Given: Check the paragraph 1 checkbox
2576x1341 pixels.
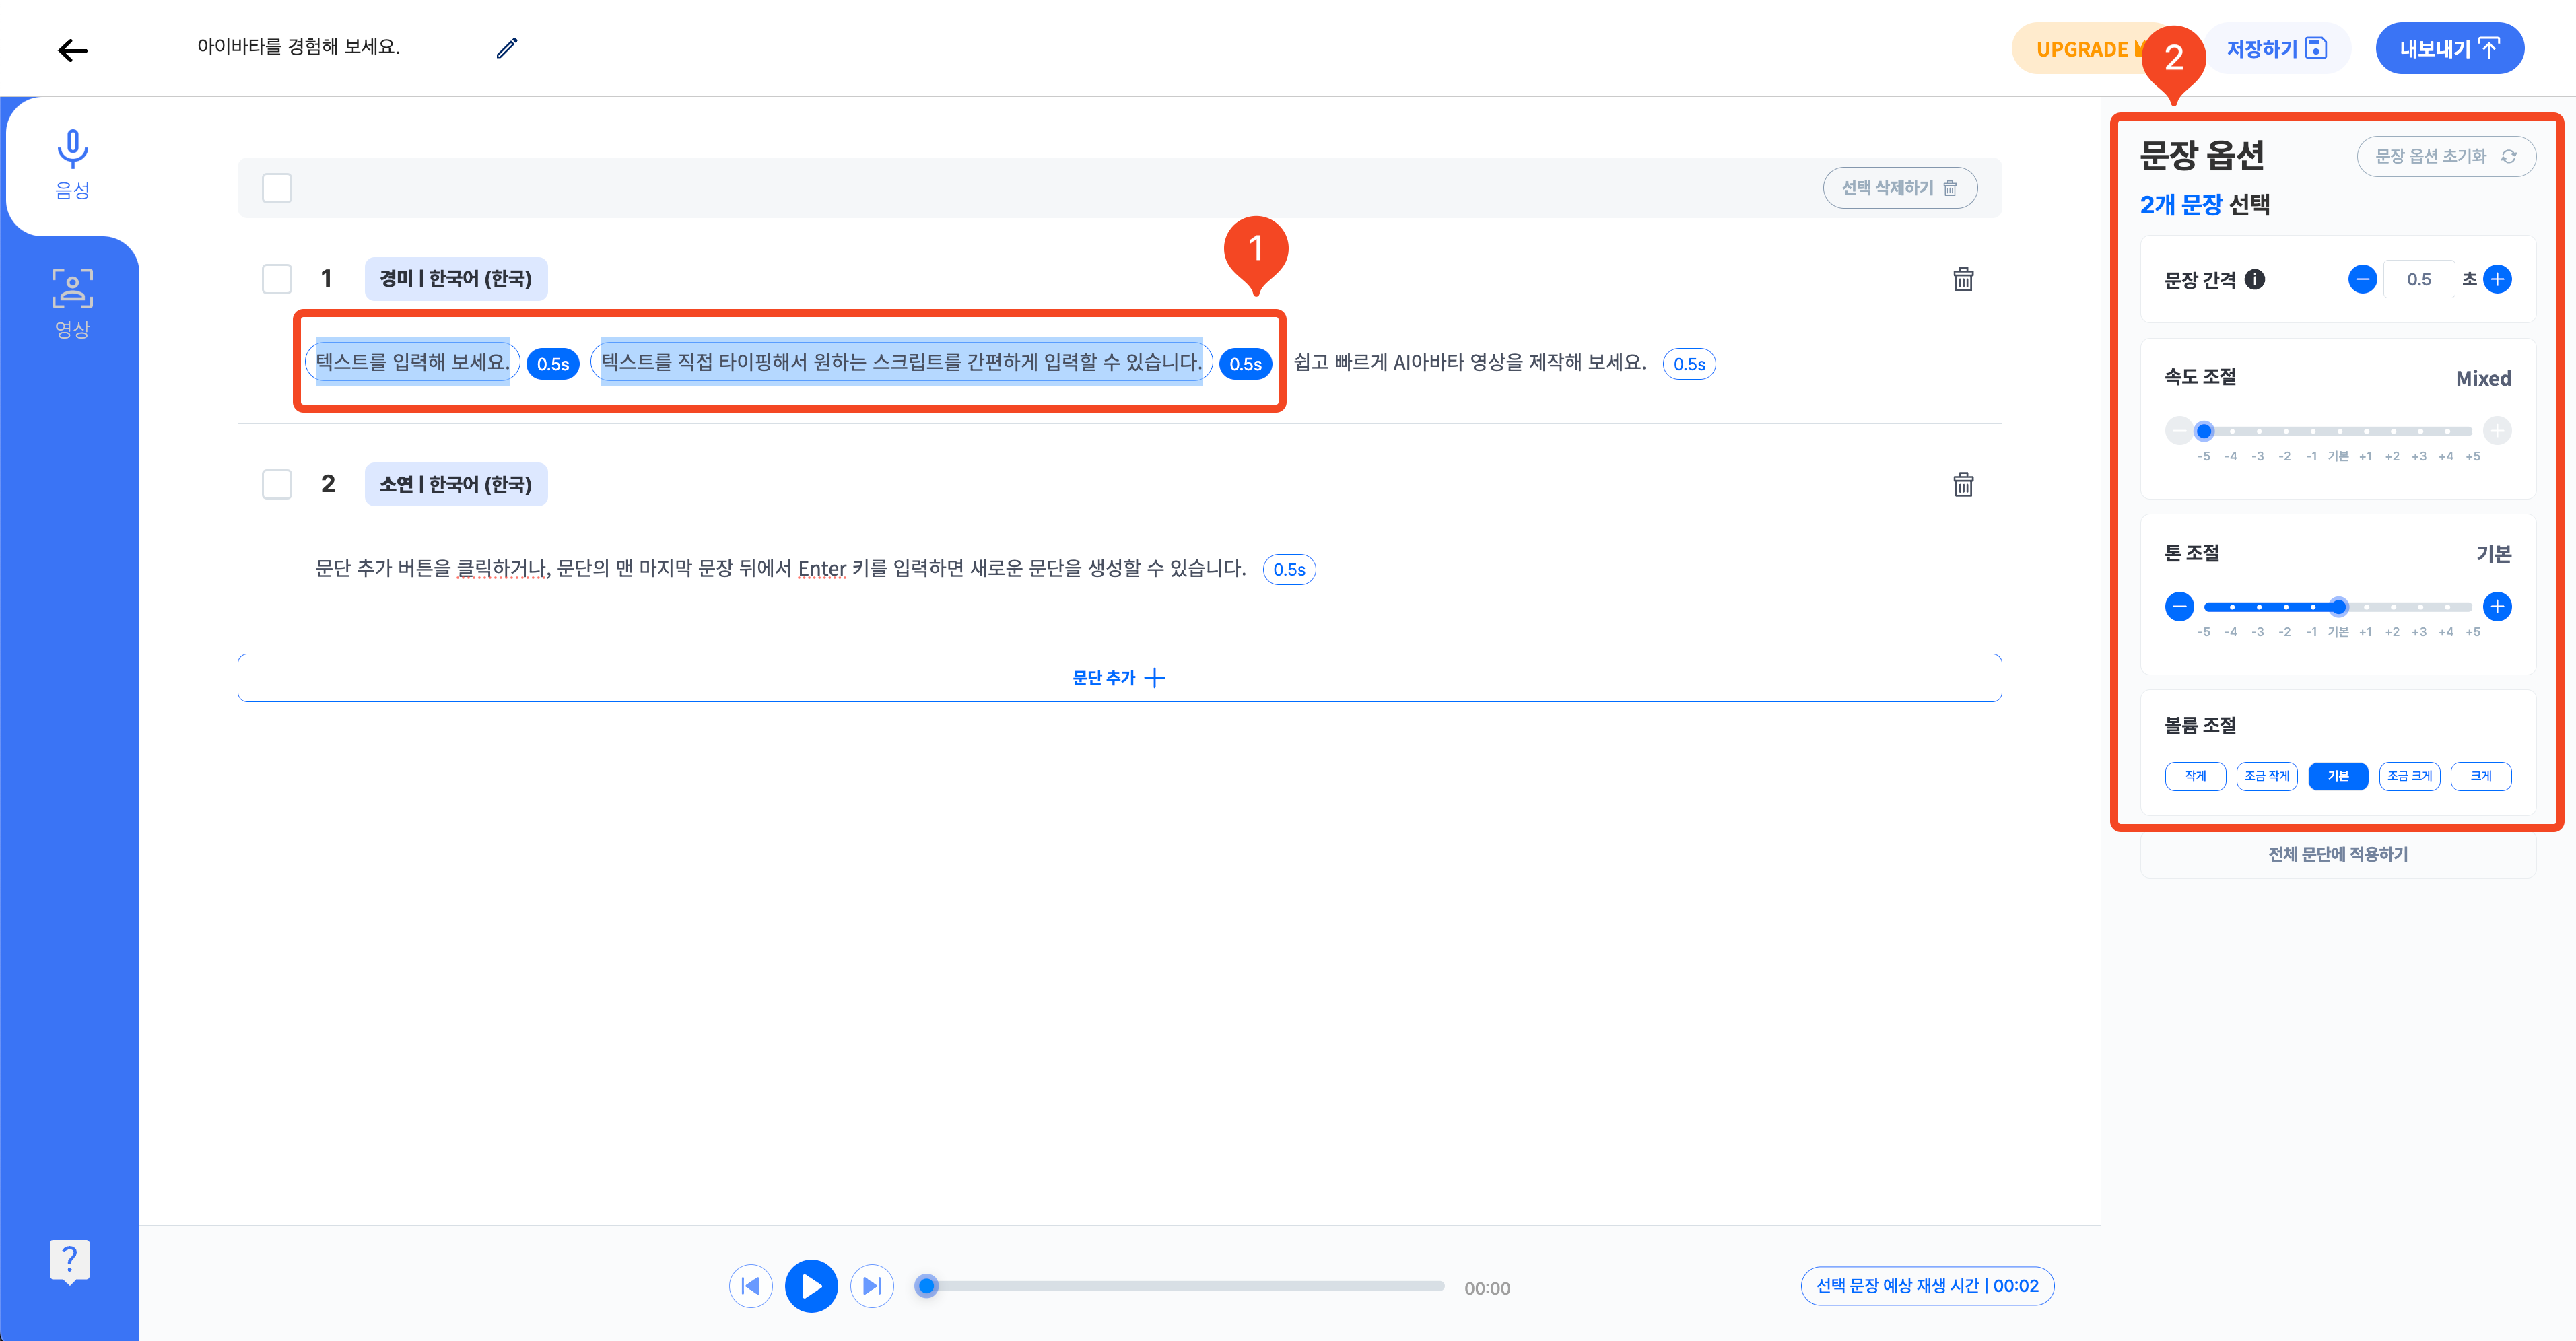Looking at the screenshot, I should [277, 279].
